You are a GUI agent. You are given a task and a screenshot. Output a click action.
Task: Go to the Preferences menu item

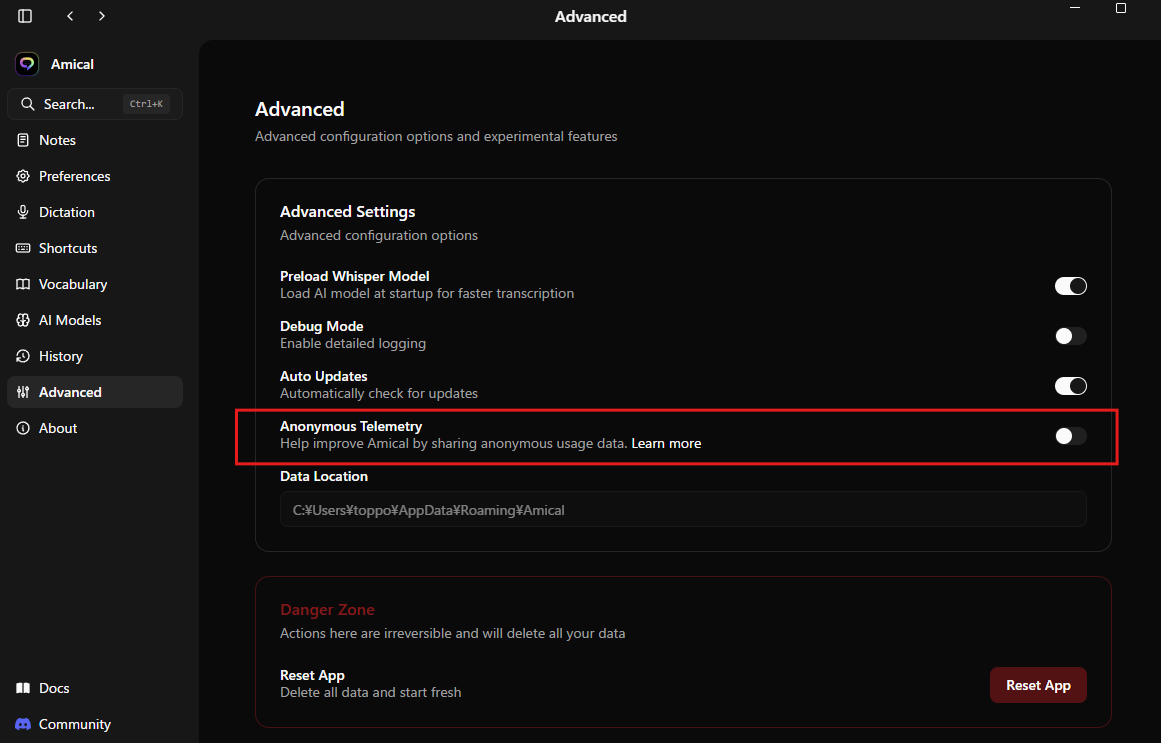coord(75,176)
